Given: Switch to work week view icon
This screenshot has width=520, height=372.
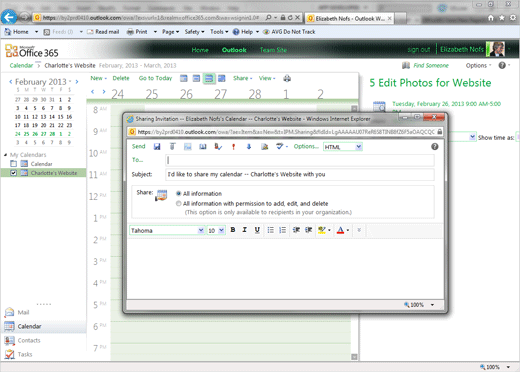Looking at the screenshot, I should [x=196, y=78].
